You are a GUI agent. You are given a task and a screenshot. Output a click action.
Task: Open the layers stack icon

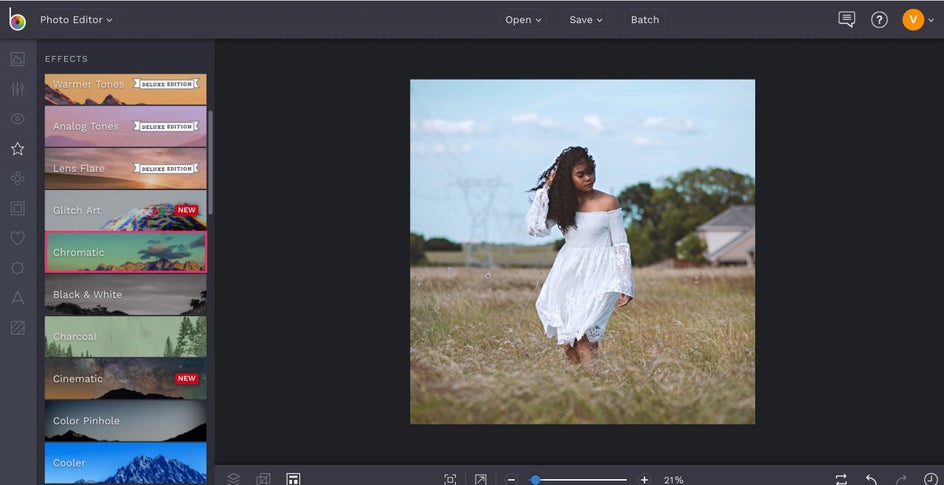tap(233, 480)
